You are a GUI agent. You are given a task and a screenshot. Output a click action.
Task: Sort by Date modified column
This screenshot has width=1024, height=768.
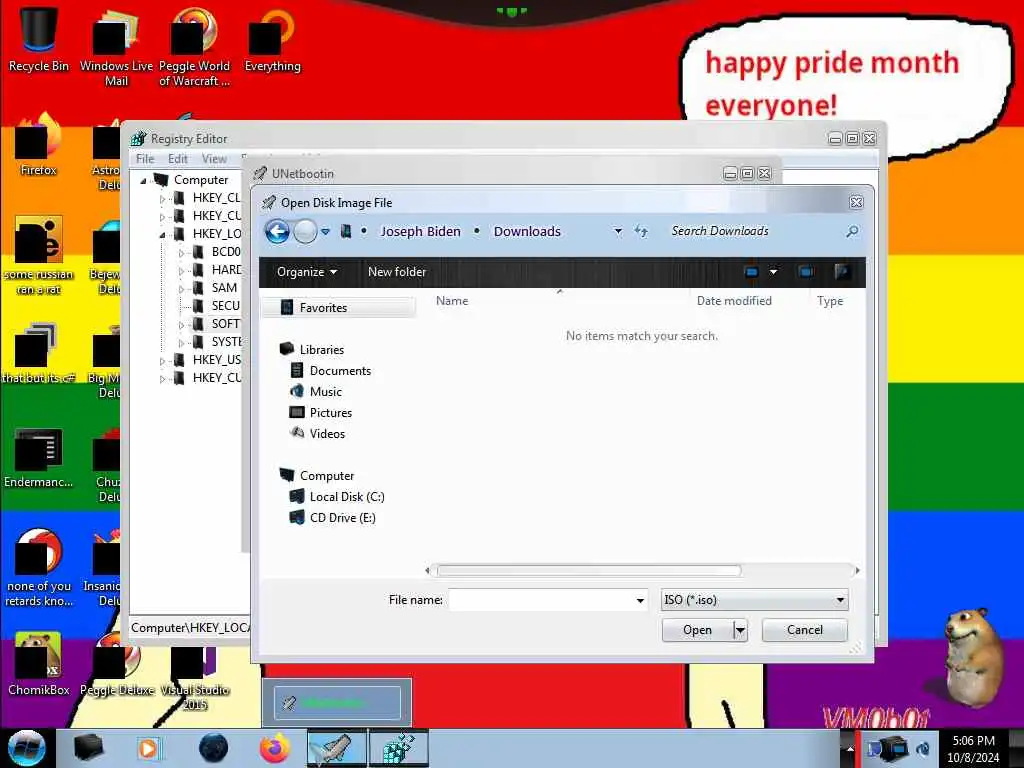pos(734,301)
